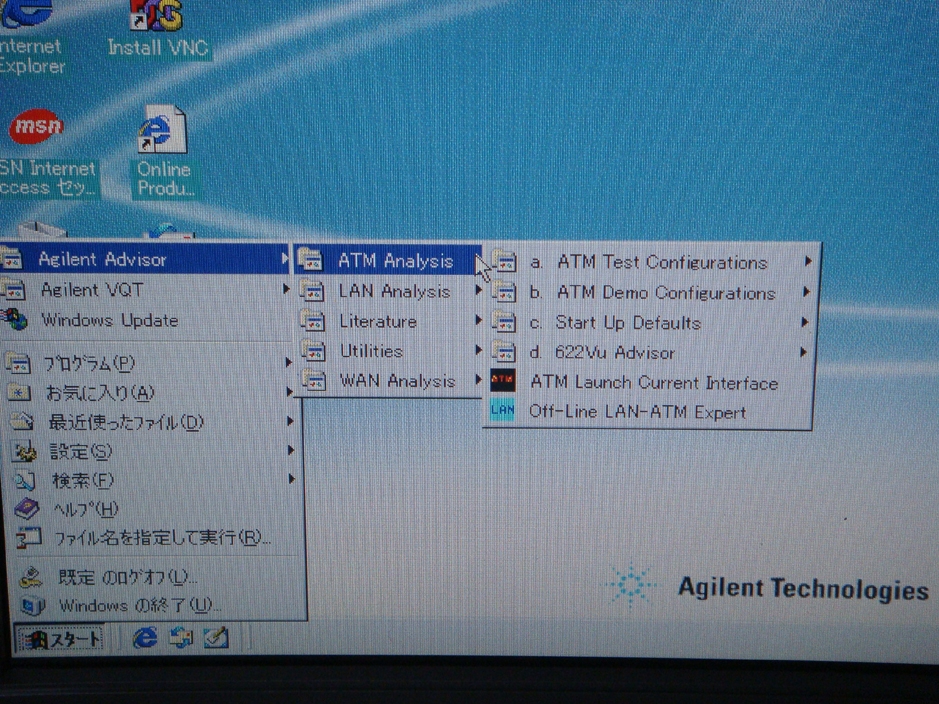Click folder icon next to Utilities
This screenshot has height=704, width=939.
pos(313,351)
